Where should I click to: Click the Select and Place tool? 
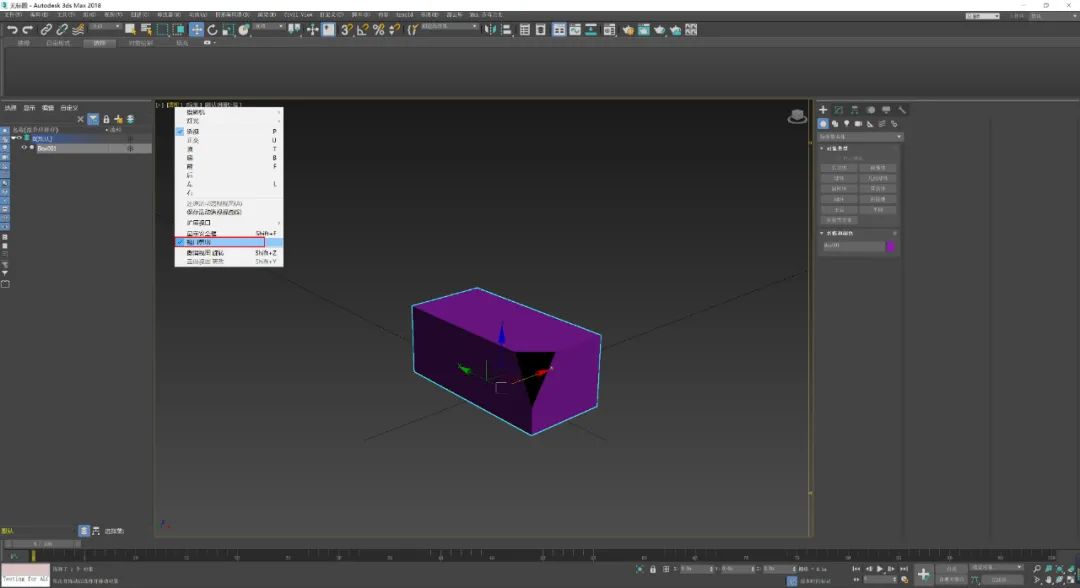pyautogui.click(x=244, y=30)
